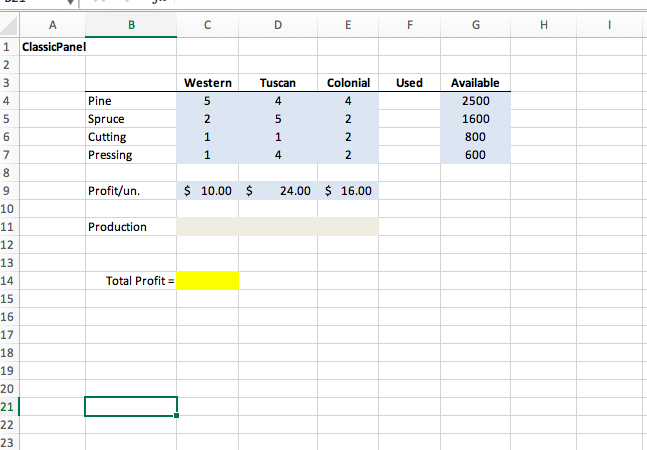The width and height of the screenshot is (647, 450).
Task: Select row 14 header
Action: click(9, 281)
